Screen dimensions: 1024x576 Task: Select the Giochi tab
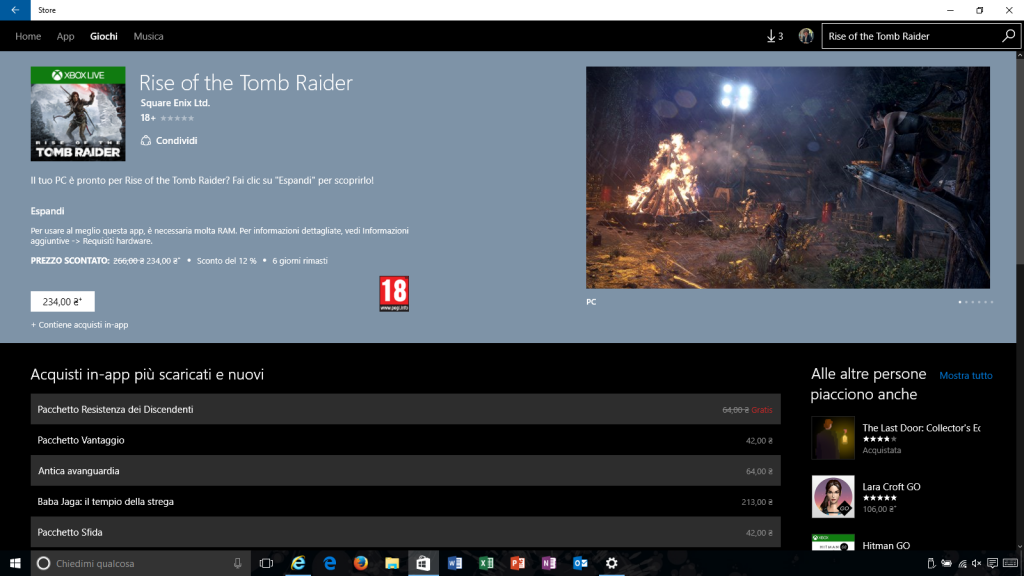click(104, 36)
